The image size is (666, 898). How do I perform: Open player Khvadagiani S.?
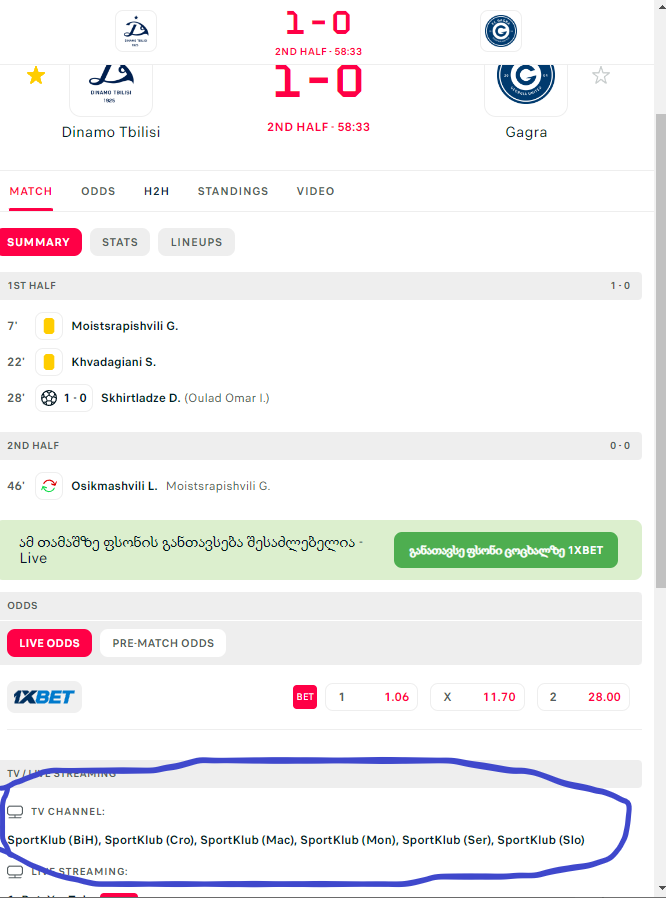point(113,362)
